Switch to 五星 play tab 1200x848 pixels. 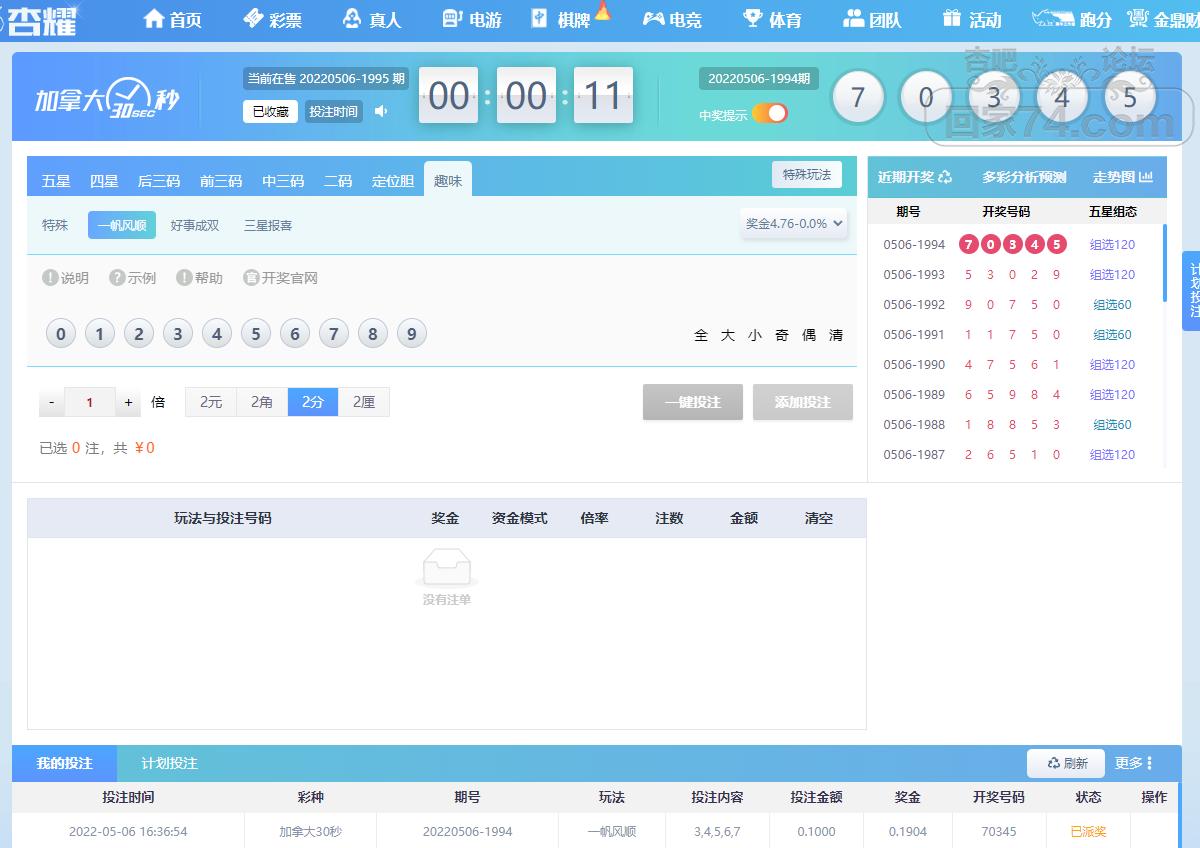tap(56, 181)
